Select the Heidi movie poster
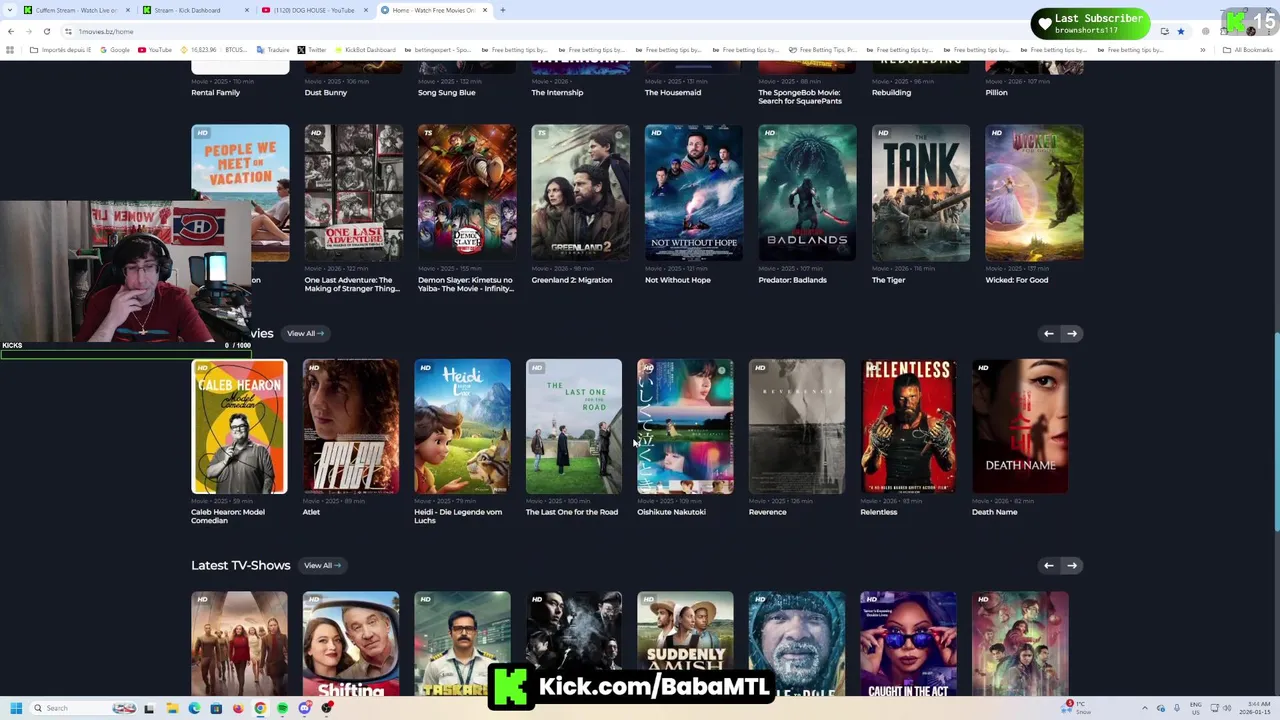The image size is (1280, 720). tap(462, 427)
